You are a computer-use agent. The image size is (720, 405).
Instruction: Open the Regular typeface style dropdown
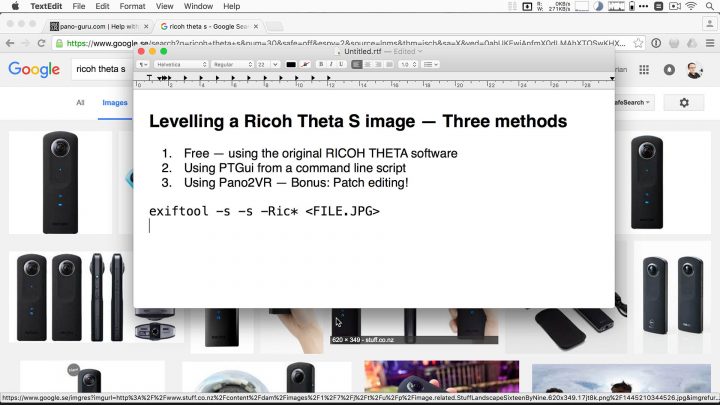click(x=232, y=64)
